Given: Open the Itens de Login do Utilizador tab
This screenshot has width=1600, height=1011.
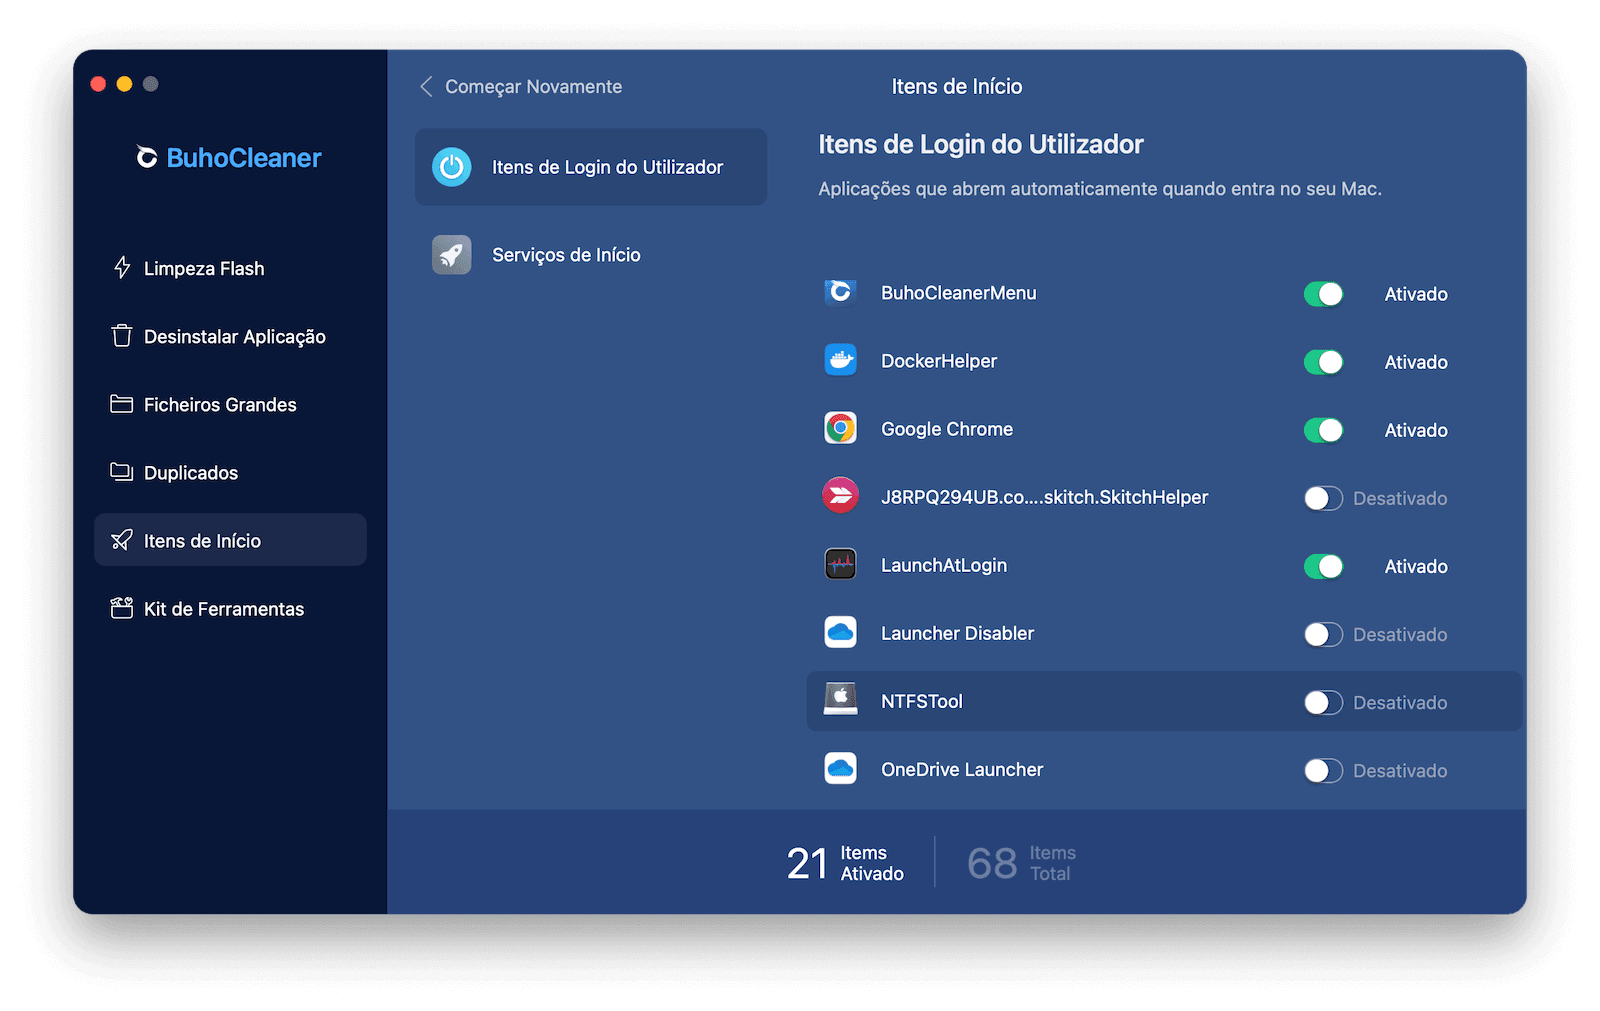Looking at the screenshot, I should [x=607, y=167].
